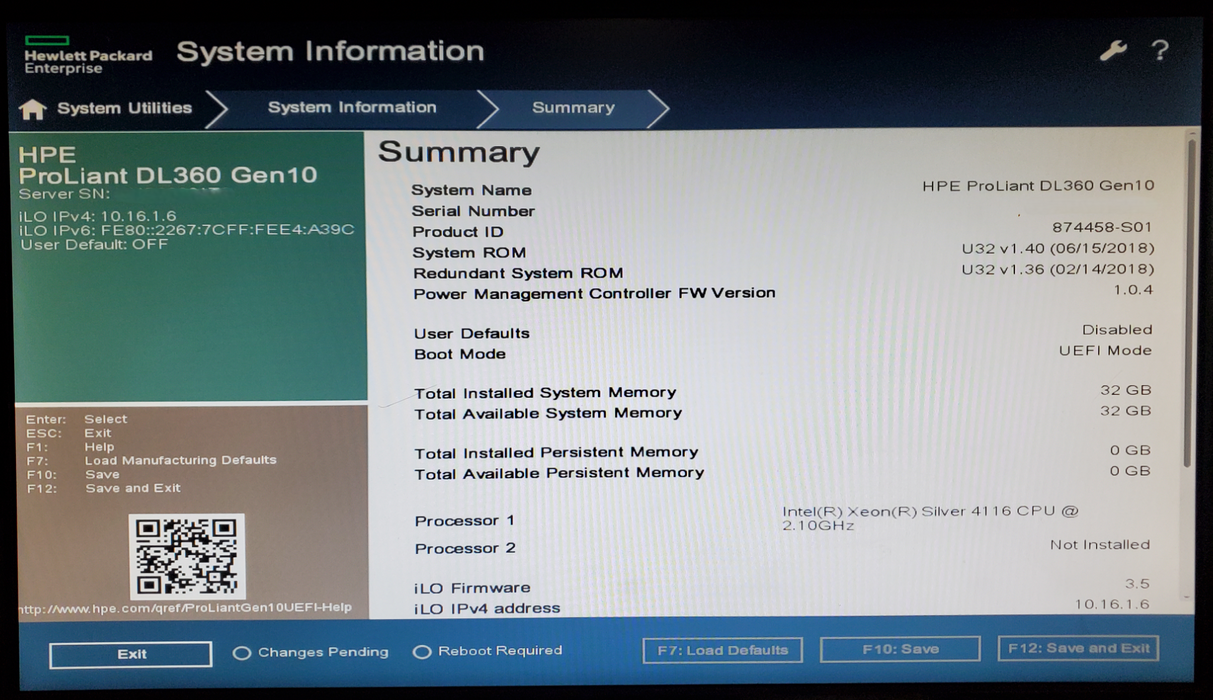Go to System Utilities breadcrumb
The width and height of the screenshot is (1213, 700).
(124, 108)
